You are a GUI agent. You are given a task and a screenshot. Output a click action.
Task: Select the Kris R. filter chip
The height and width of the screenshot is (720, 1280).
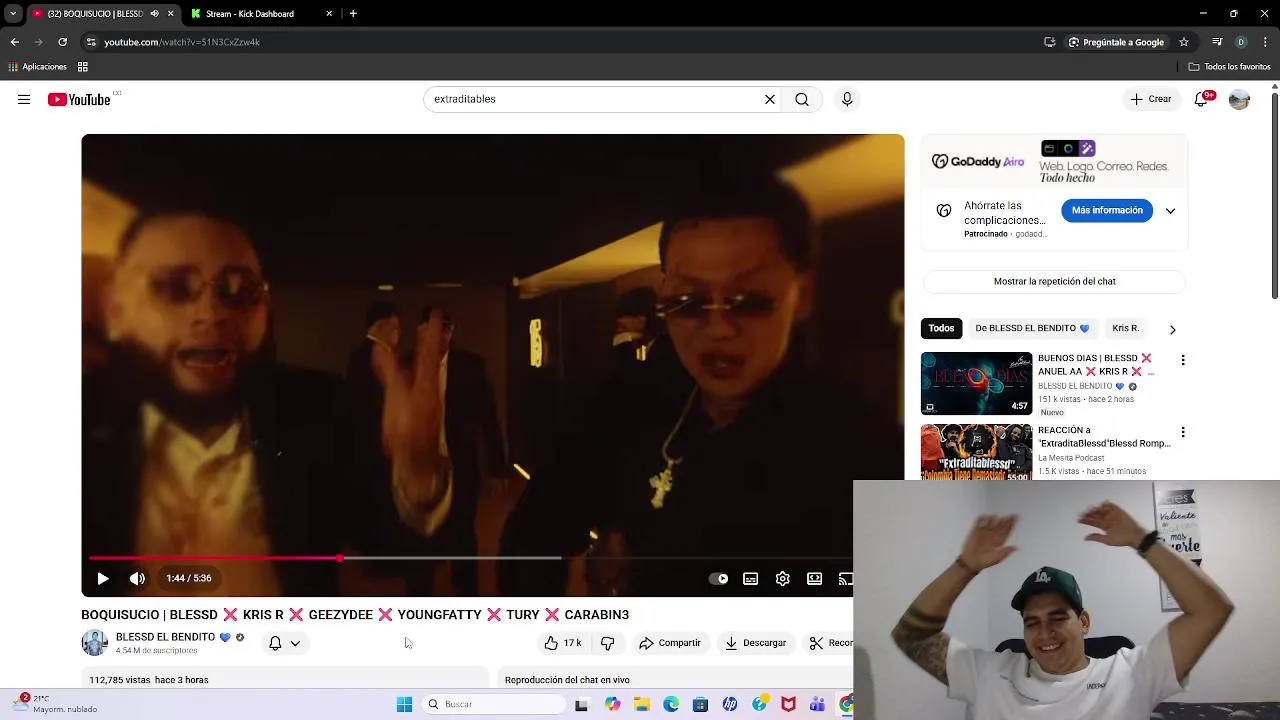pyautogui.click(x=1126, y=328)
